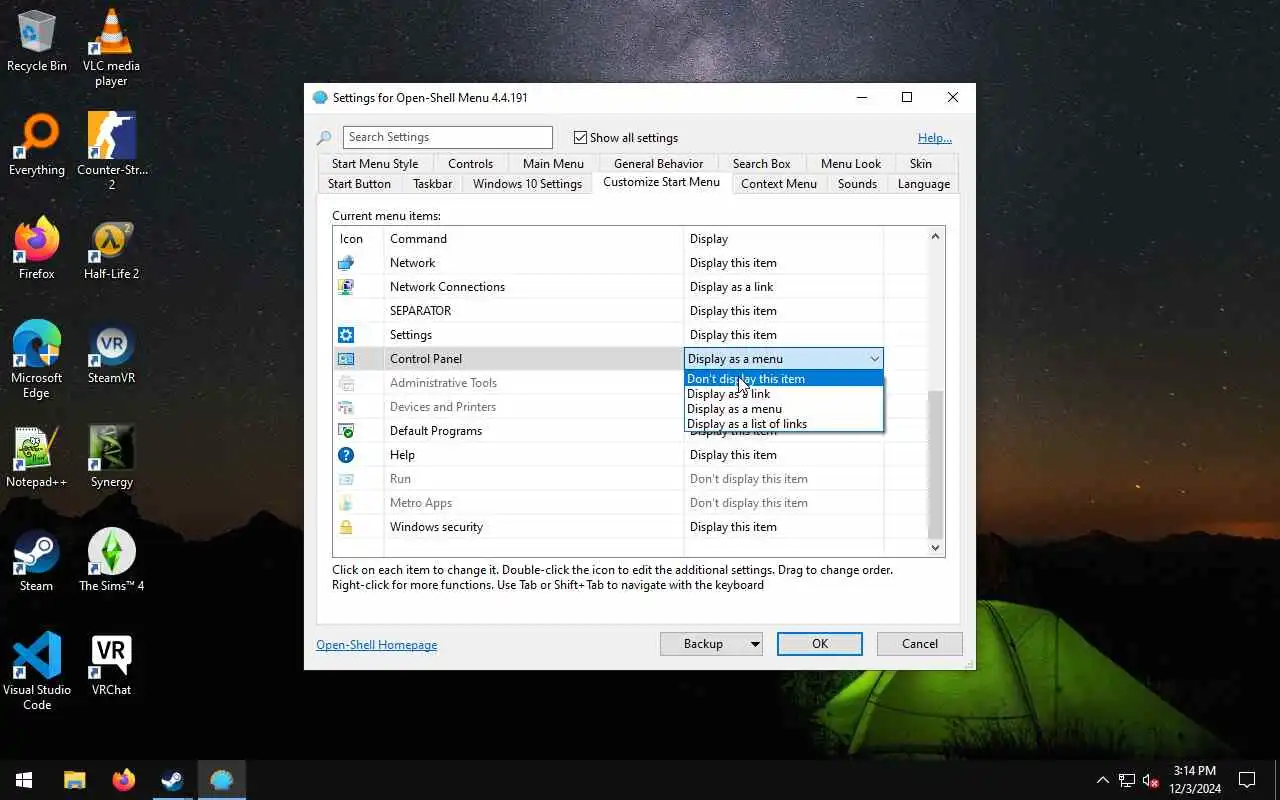Open File Explorer from the taskbar

pos(75,780)
